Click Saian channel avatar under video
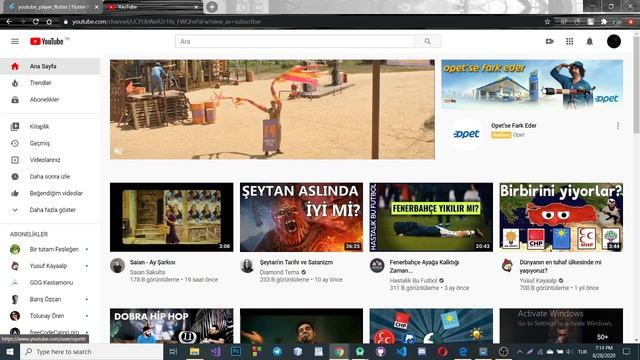Image resolution: width=640 pixels, height=360 pixels. click(118, 266)
